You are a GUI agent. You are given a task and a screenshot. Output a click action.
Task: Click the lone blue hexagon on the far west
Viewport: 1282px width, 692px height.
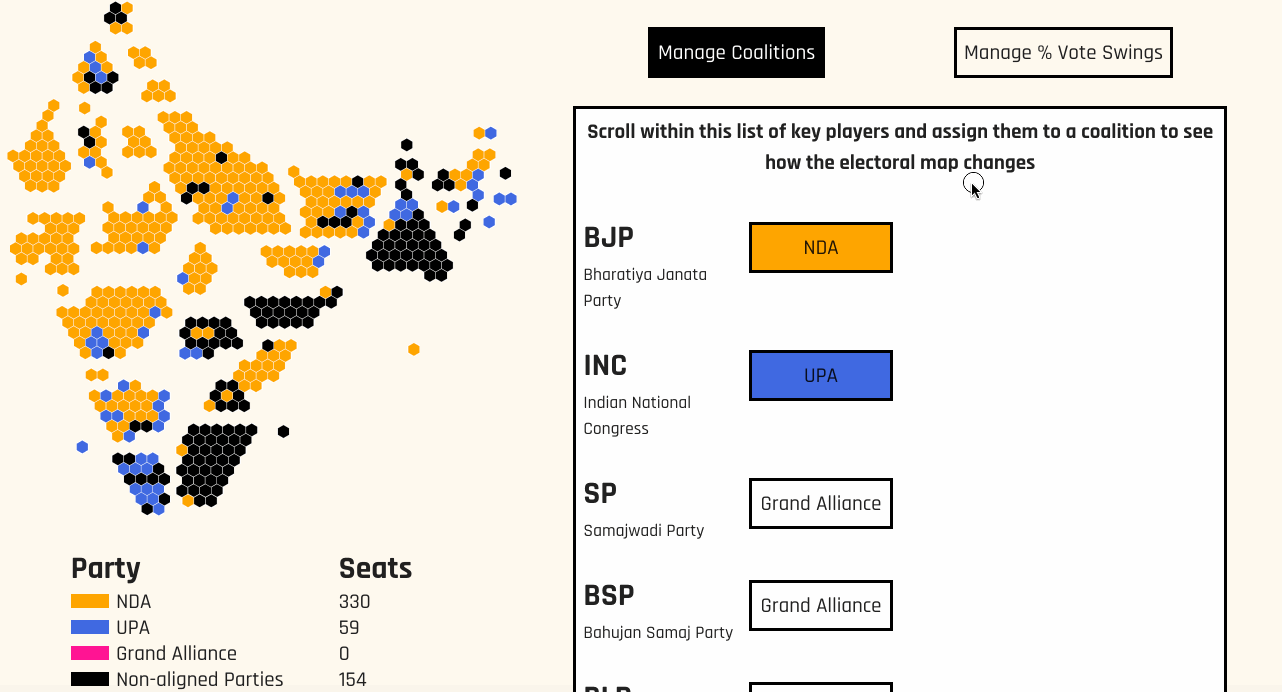[81, 447]
